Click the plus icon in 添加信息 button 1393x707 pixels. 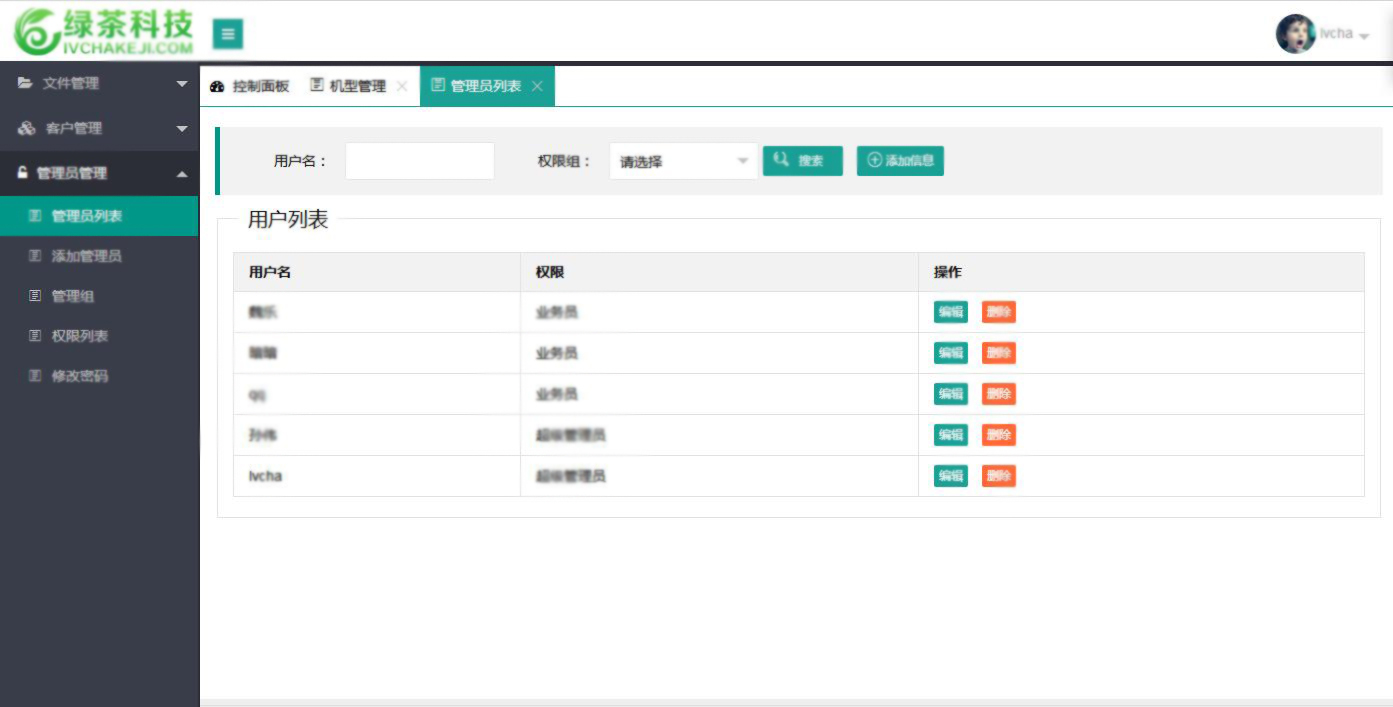(875, 161)
